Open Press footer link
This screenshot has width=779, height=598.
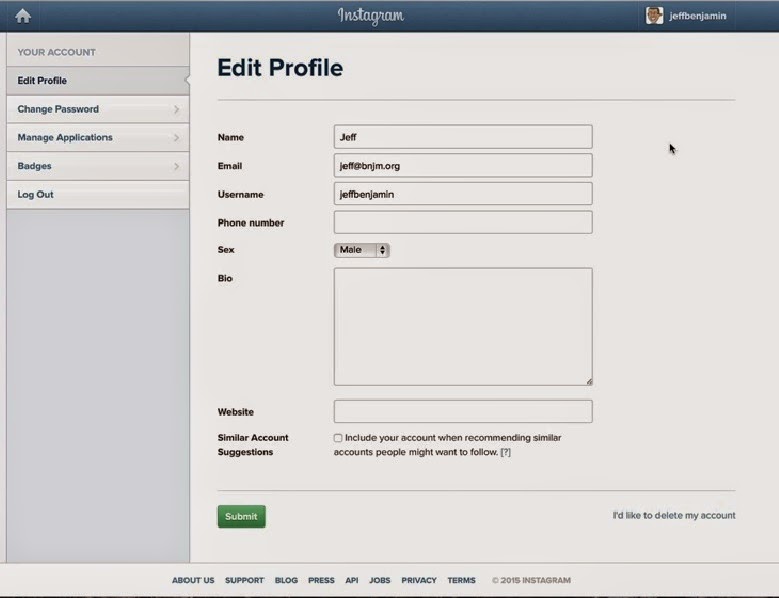click(x=321, y=580)
